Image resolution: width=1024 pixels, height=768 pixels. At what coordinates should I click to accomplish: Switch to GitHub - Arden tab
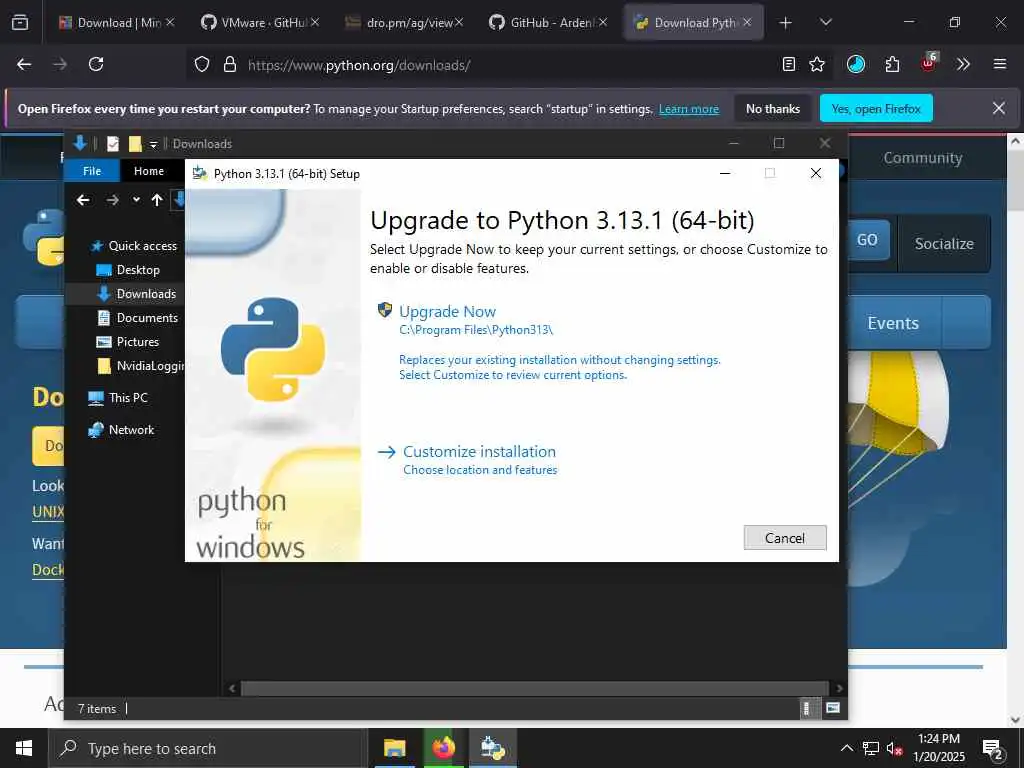click(549, 22)
